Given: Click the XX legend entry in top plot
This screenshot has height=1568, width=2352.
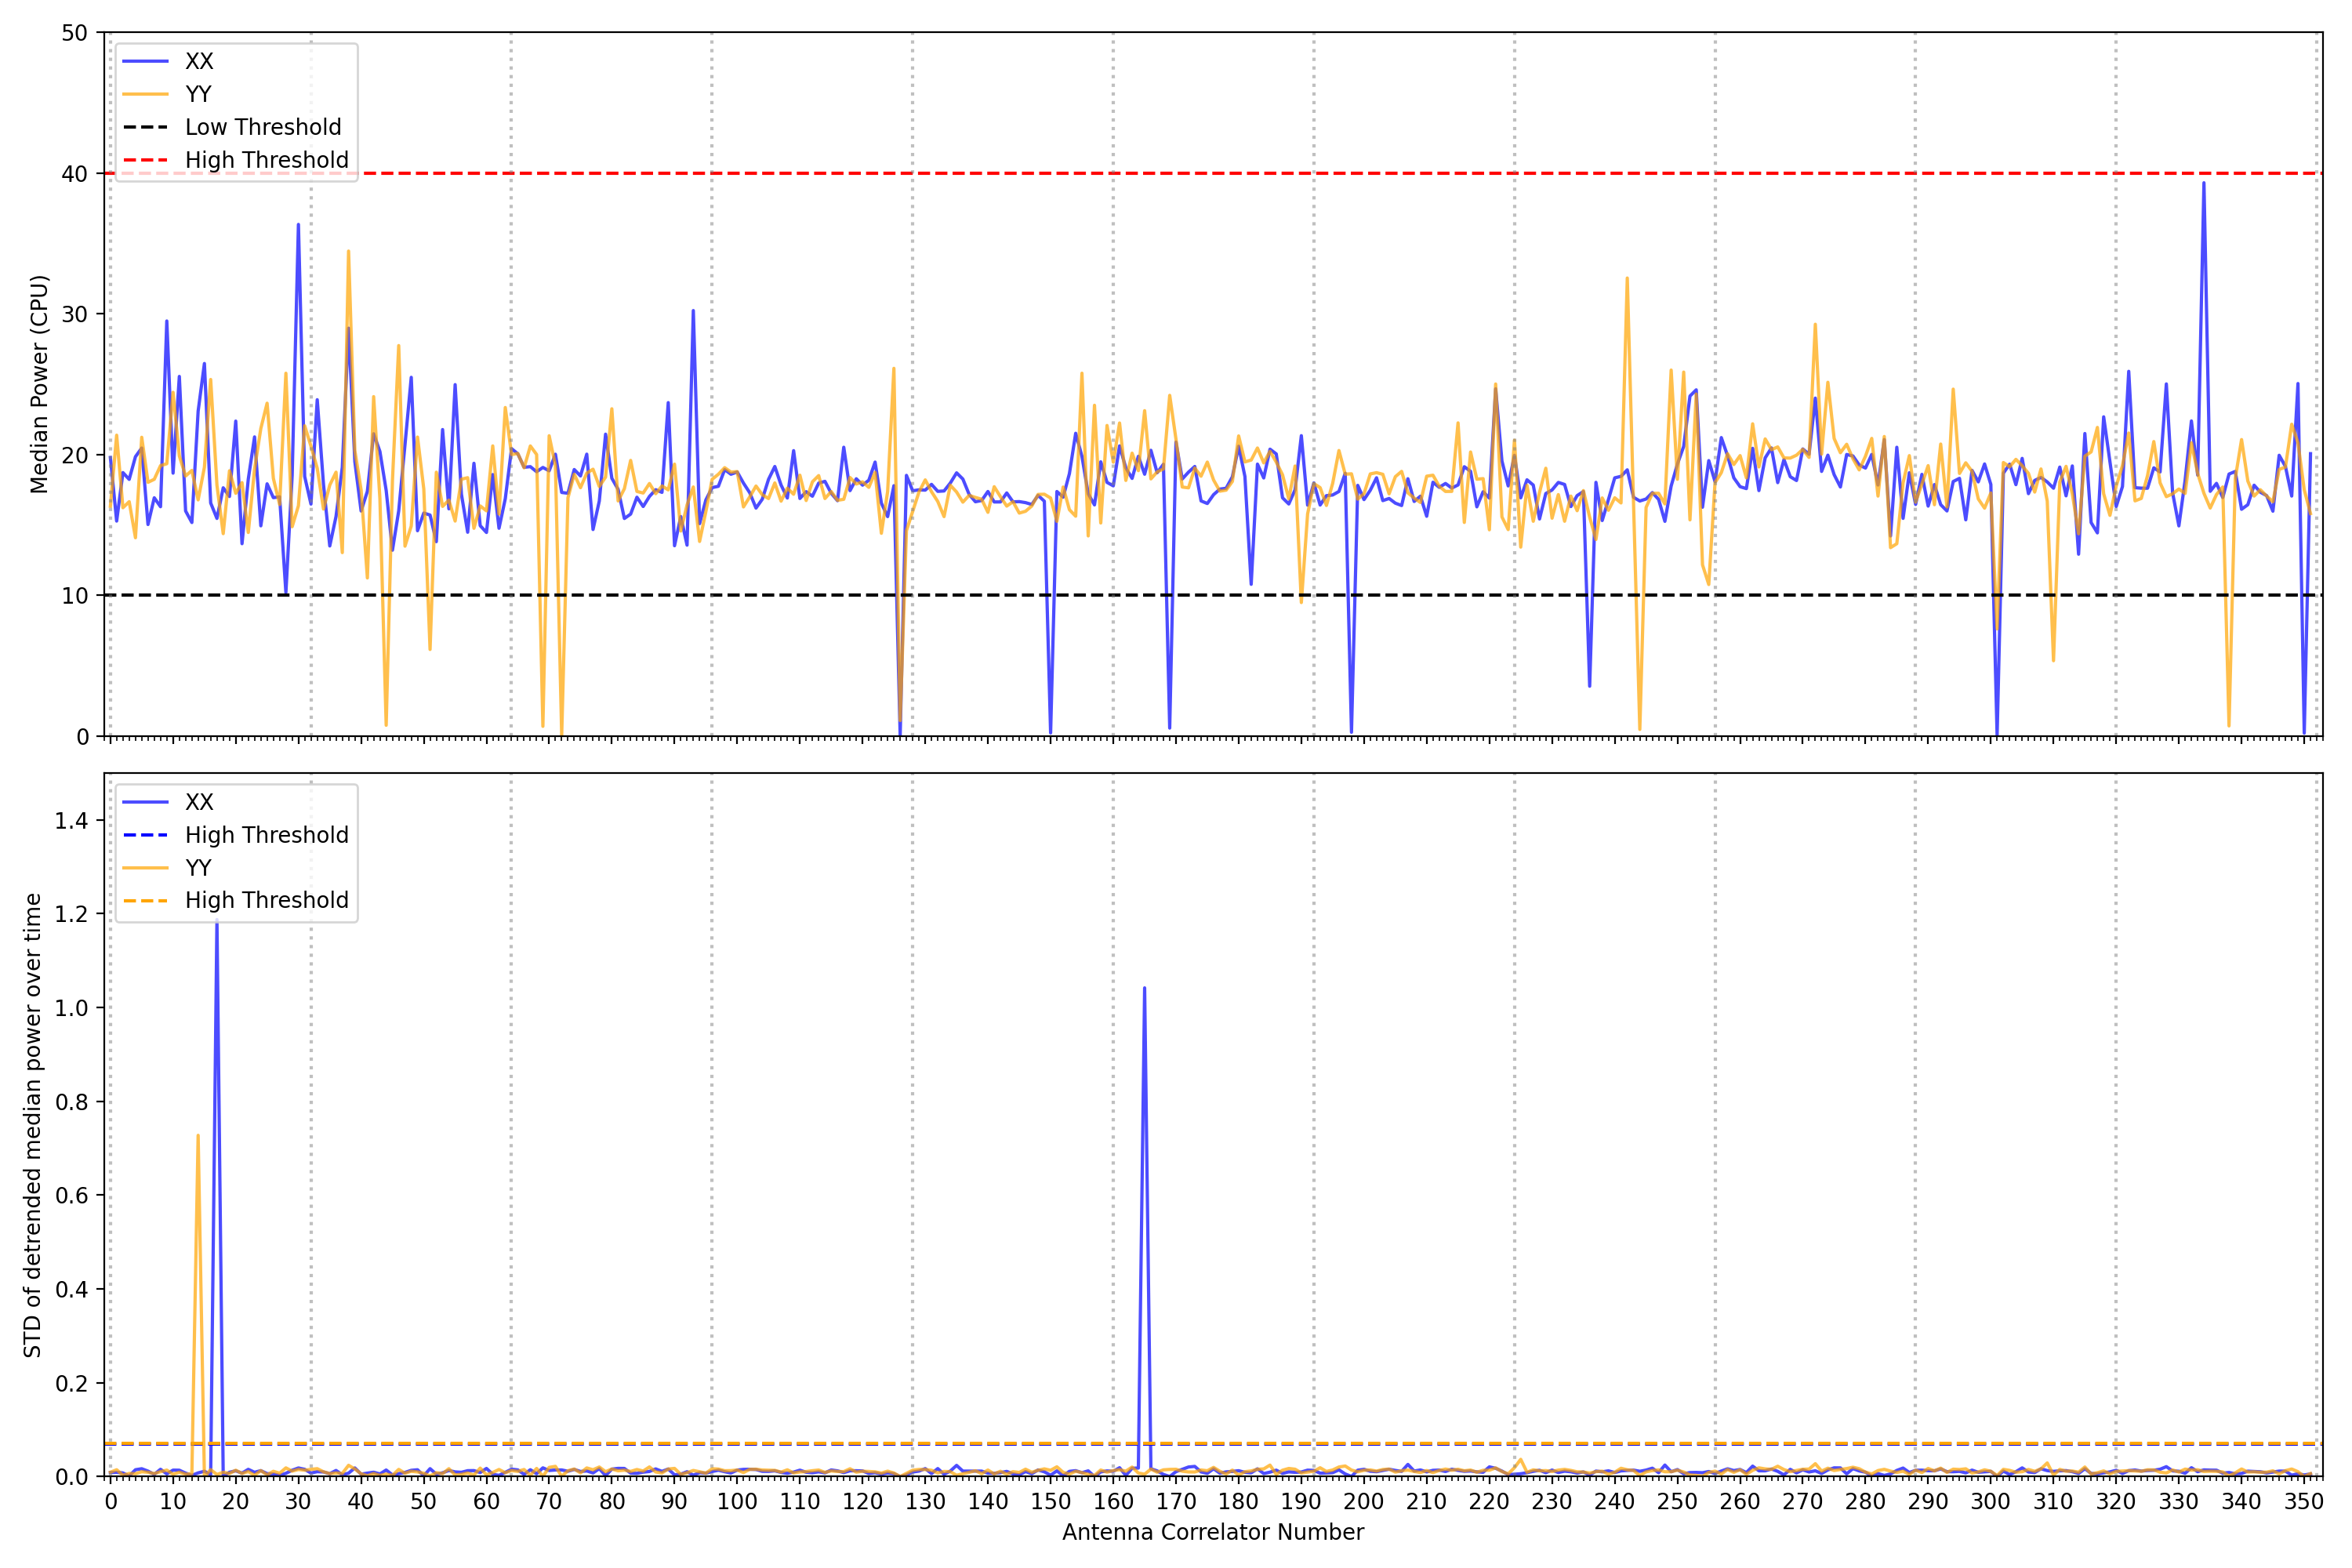Looking at the screenshot, I should pos(199,61).
